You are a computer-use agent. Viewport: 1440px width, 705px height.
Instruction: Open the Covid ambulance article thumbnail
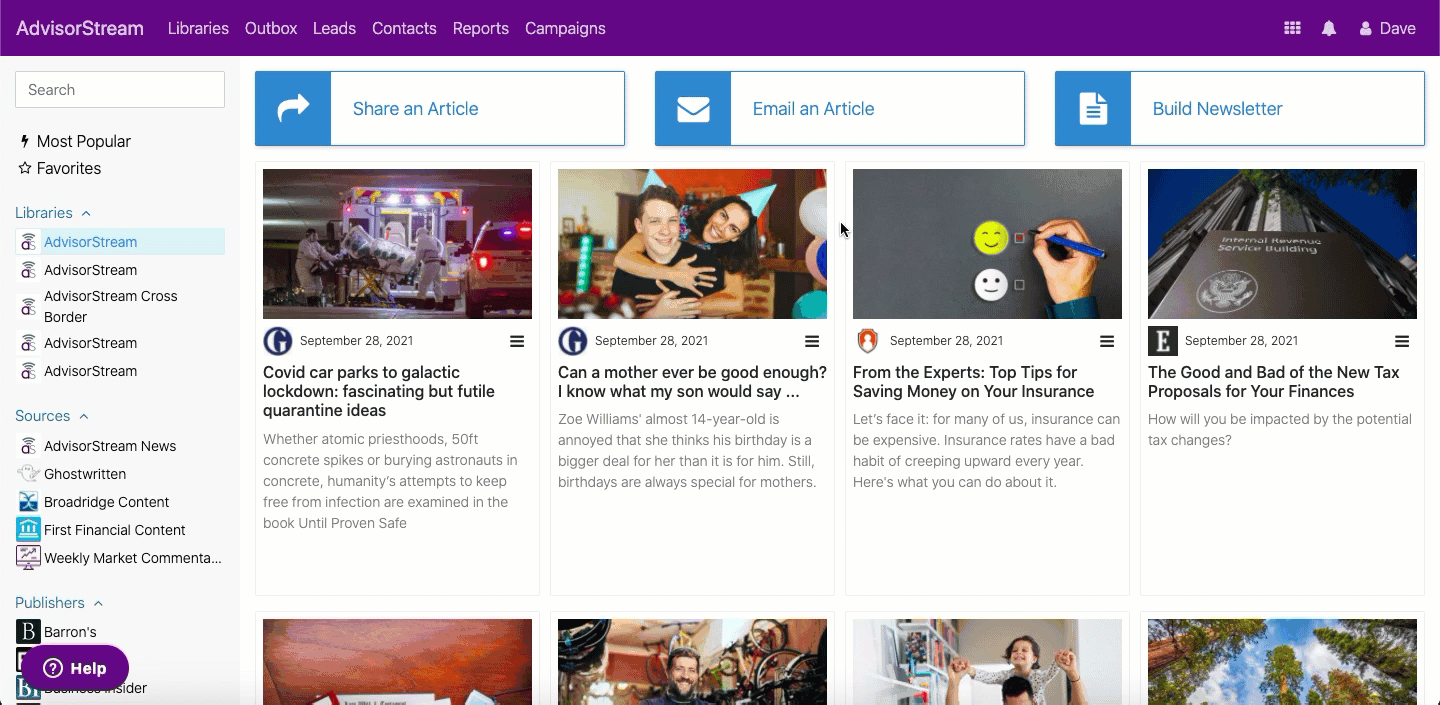(397, 244)
